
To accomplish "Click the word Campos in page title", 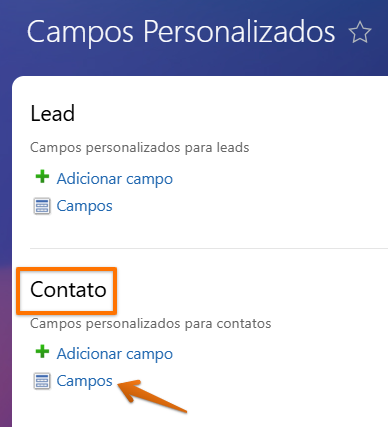I will coord(80,33).
